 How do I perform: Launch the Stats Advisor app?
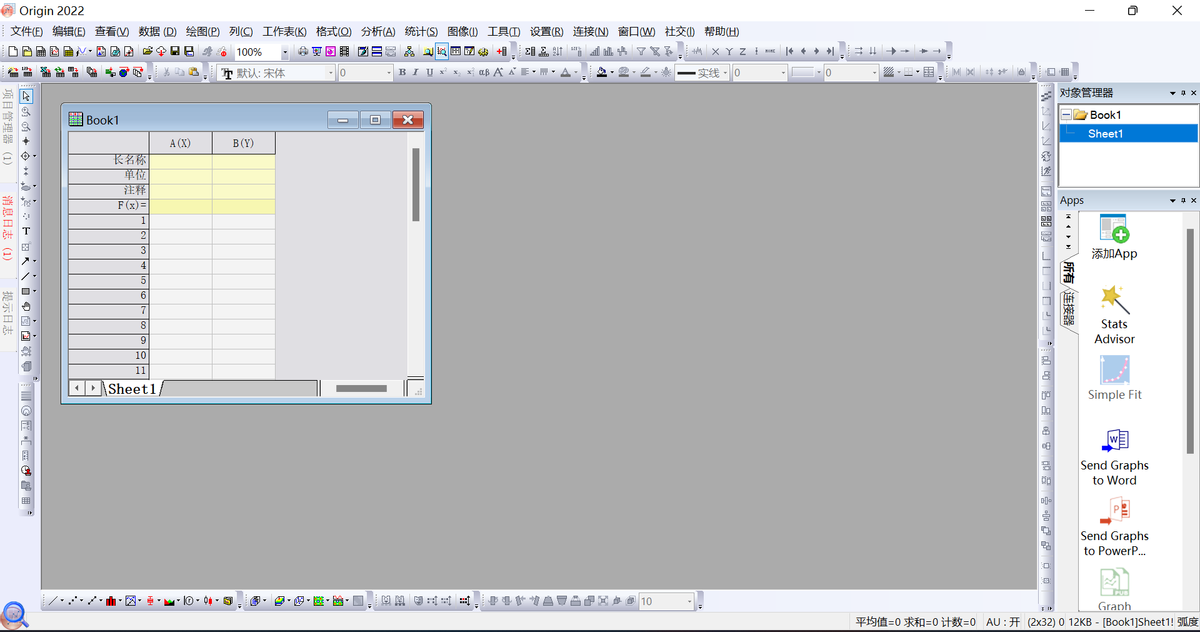tap(1114, 315)
